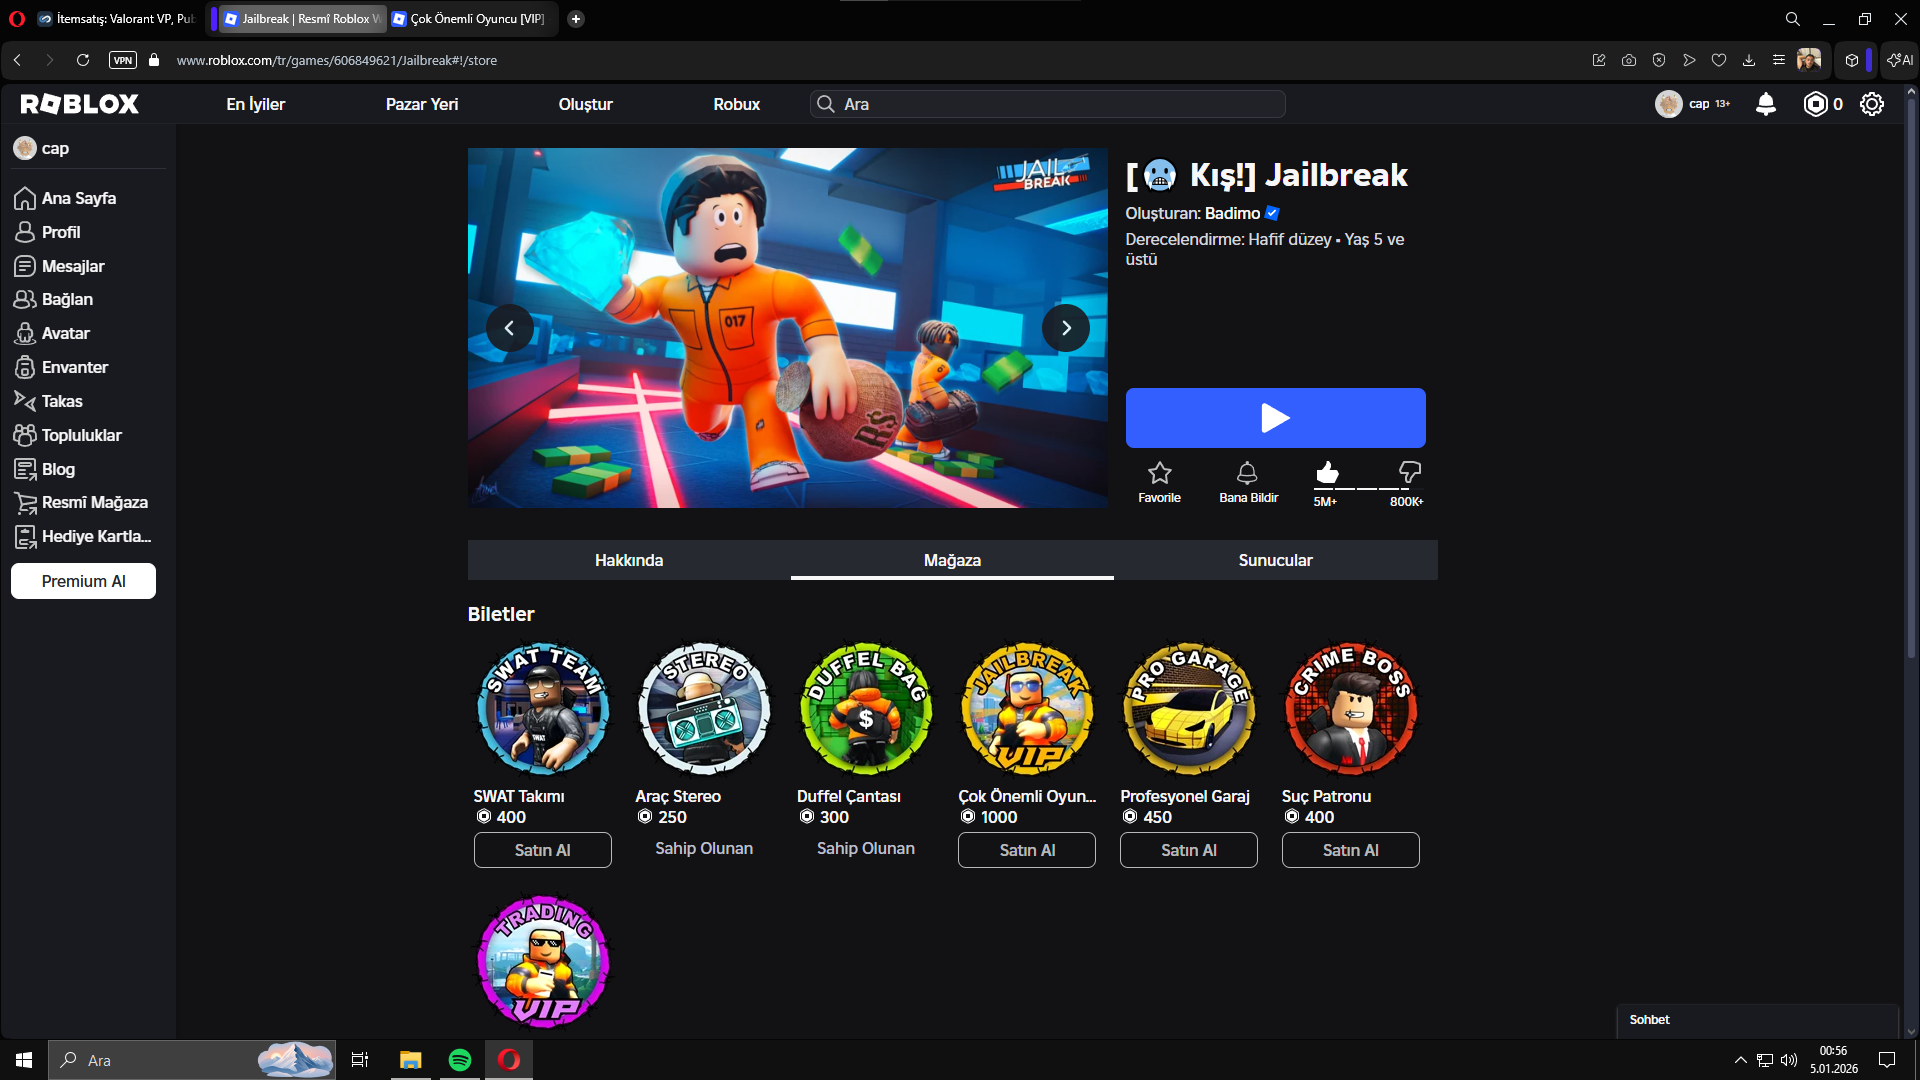
Task: Play Jailbreak with the blue play button
Action: point(1276,418)
